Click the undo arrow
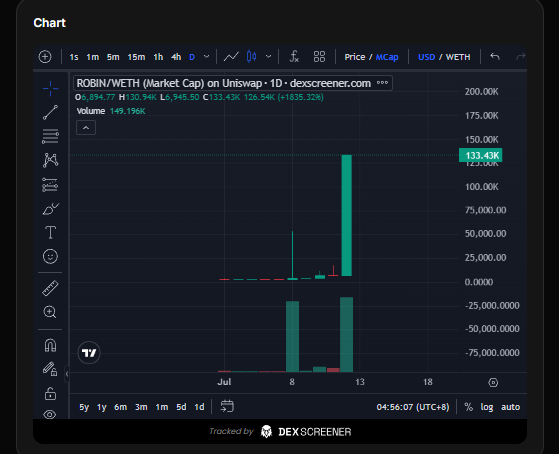The image size is (559, 454). 495,56
